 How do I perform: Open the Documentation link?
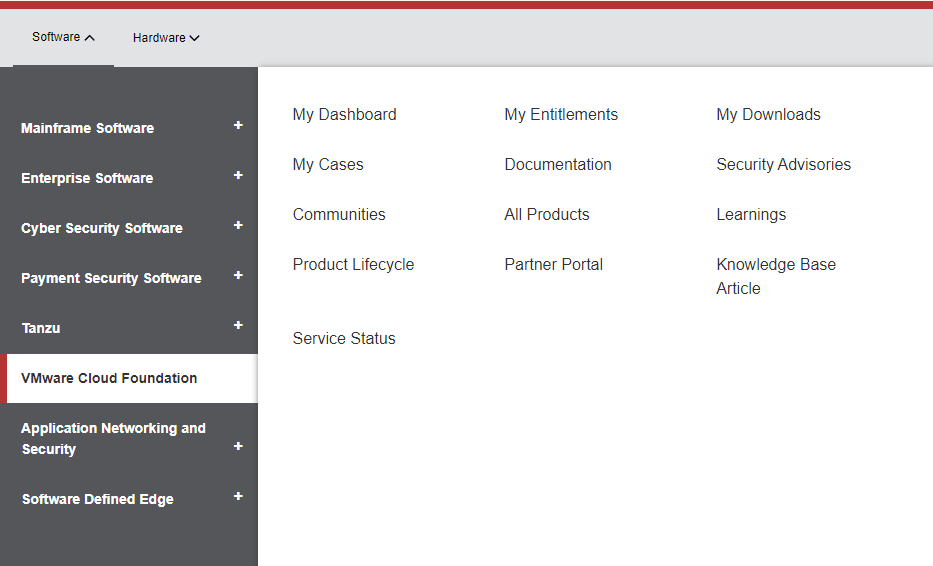click(558, 165)
